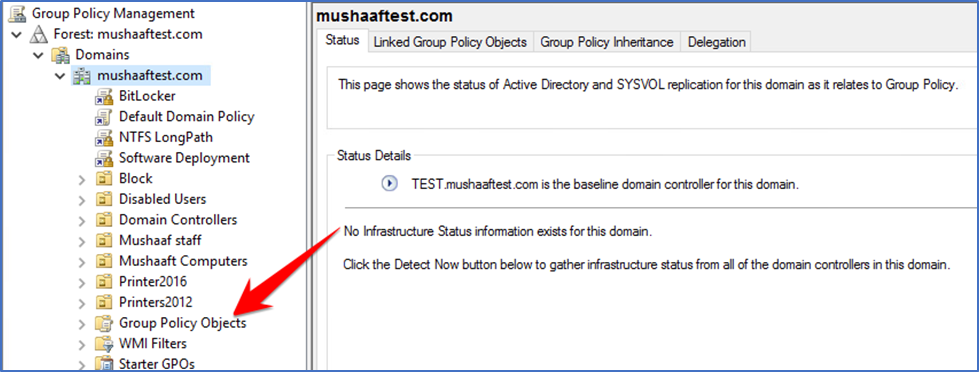
Task: Click the BitLocker GPO link icon
Action: pyautogui.click(x=103, y=96)
